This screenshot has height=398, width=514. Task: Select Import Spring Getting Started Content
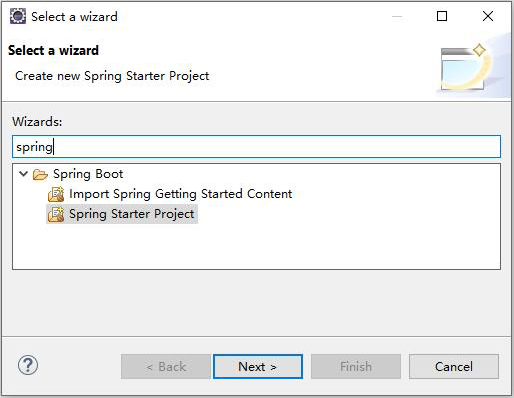180,194
